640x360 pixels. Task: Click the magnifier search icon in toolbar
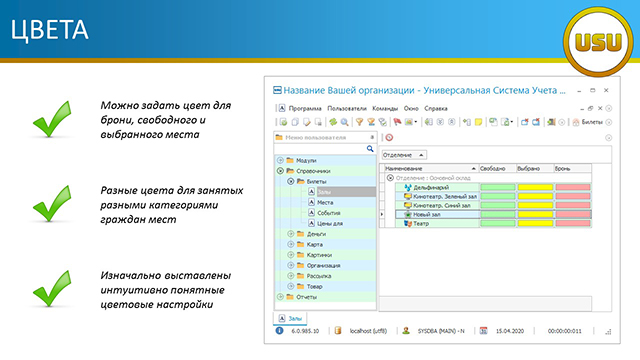click(x=344, y=122)
